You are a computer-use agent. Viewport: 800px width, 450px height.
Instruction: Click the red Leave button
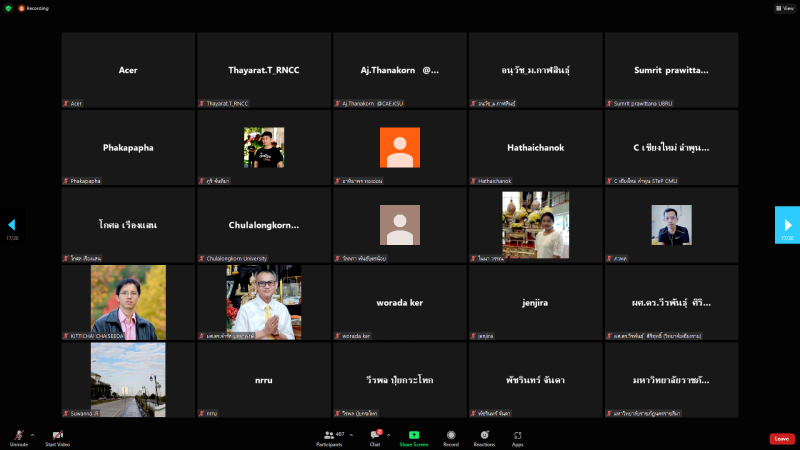click(x=781, y=438)
